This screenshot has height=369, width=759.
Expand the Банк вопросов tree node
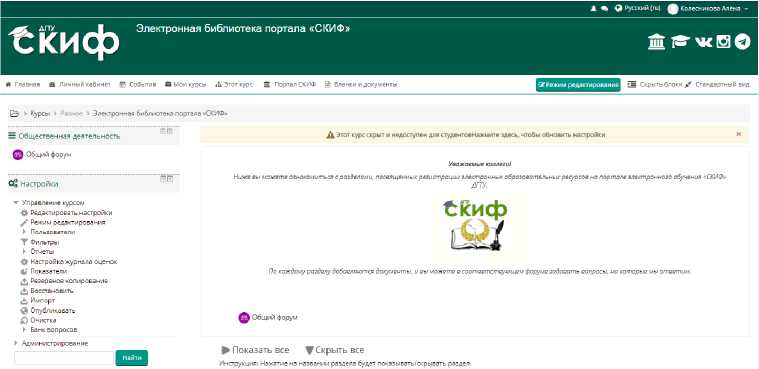24,329
